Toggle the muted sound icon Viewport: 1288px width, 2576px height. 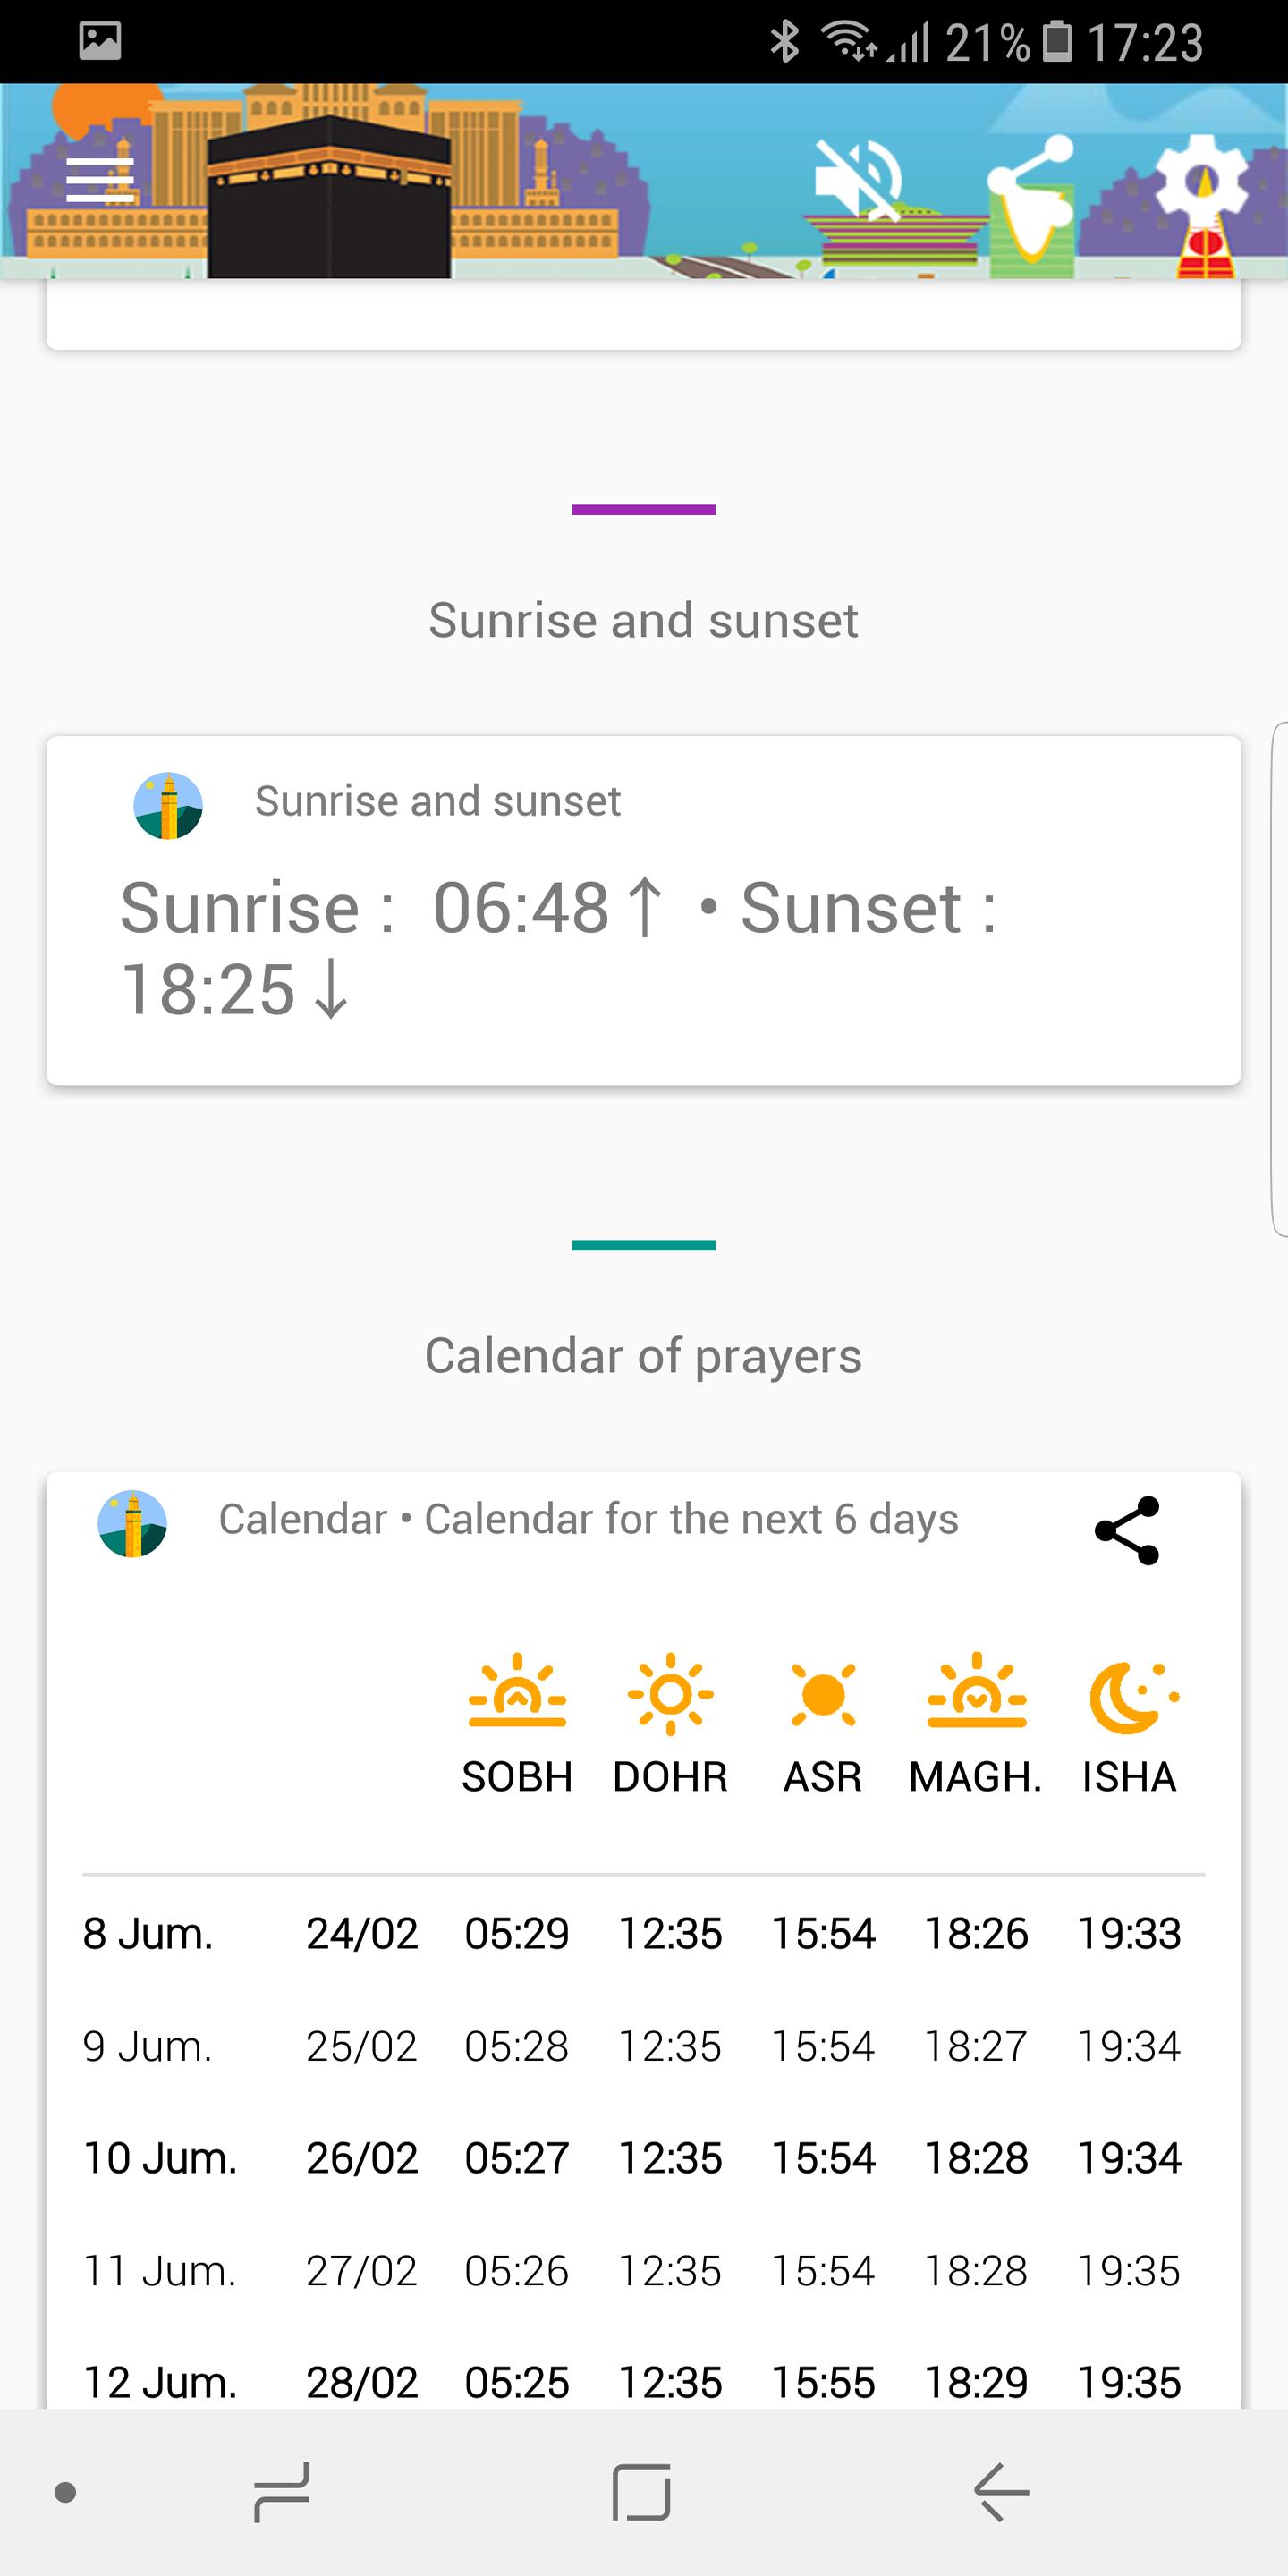860,180
